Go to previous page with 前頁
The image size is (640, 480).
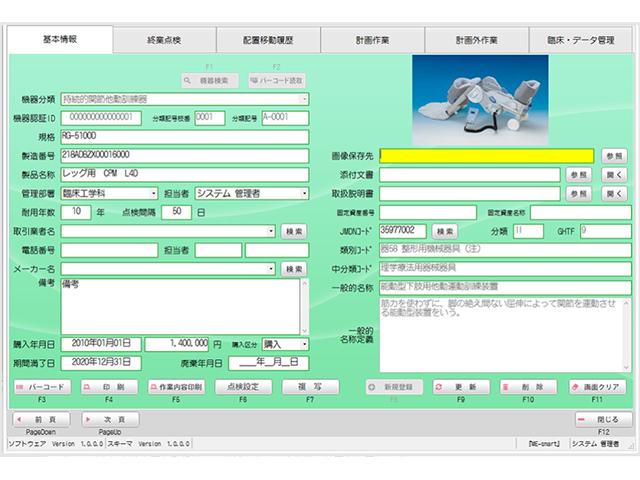(x=41, y=420)
